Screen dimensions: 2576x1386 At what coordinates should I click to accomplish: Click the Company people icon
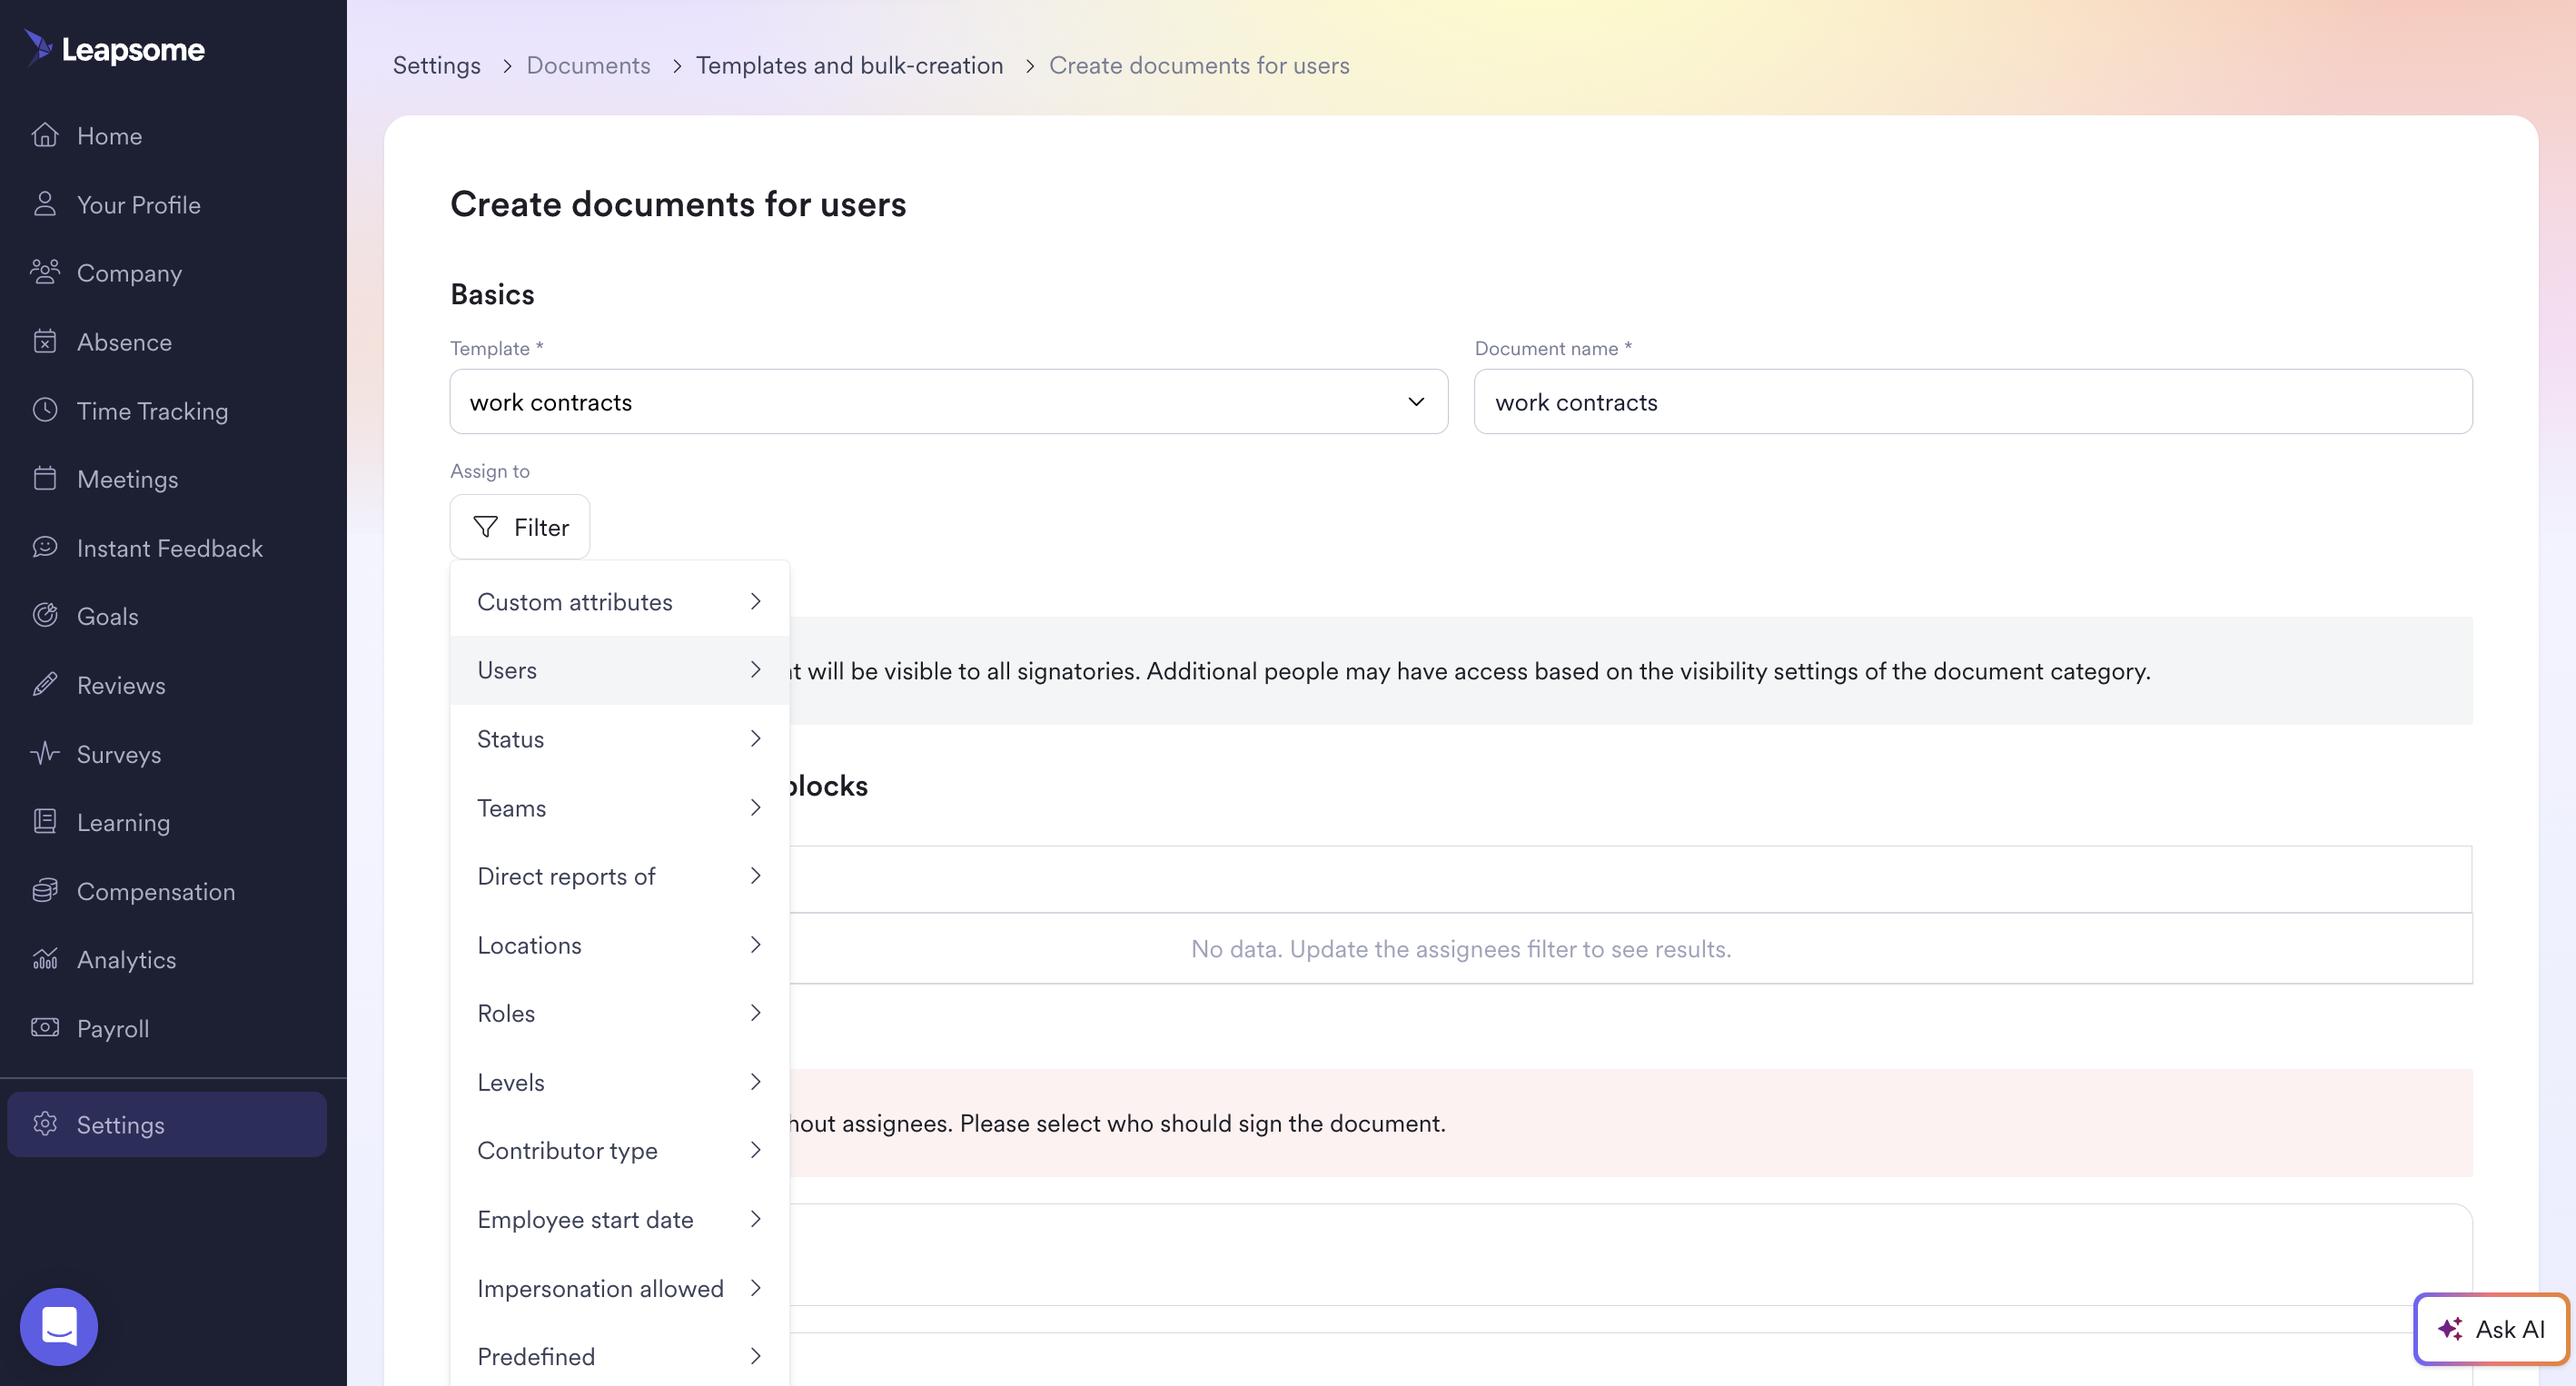coord(45,272)
